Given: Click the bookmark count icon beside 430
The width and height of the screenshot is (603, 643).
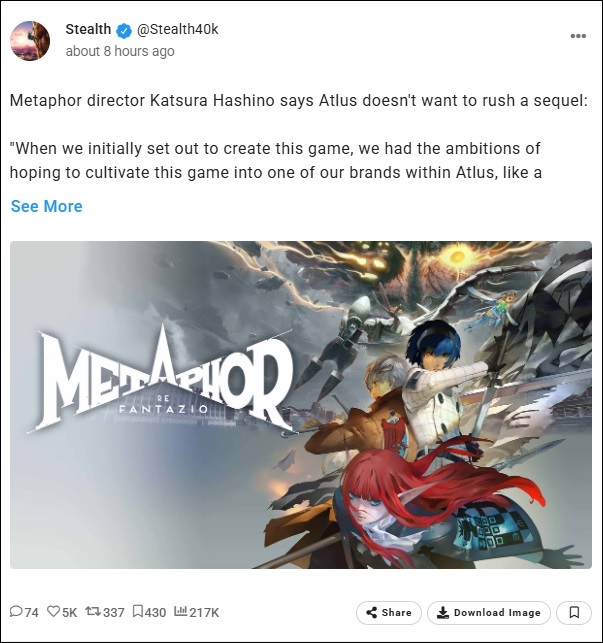Looking at the screenshot, I should 138,611.
